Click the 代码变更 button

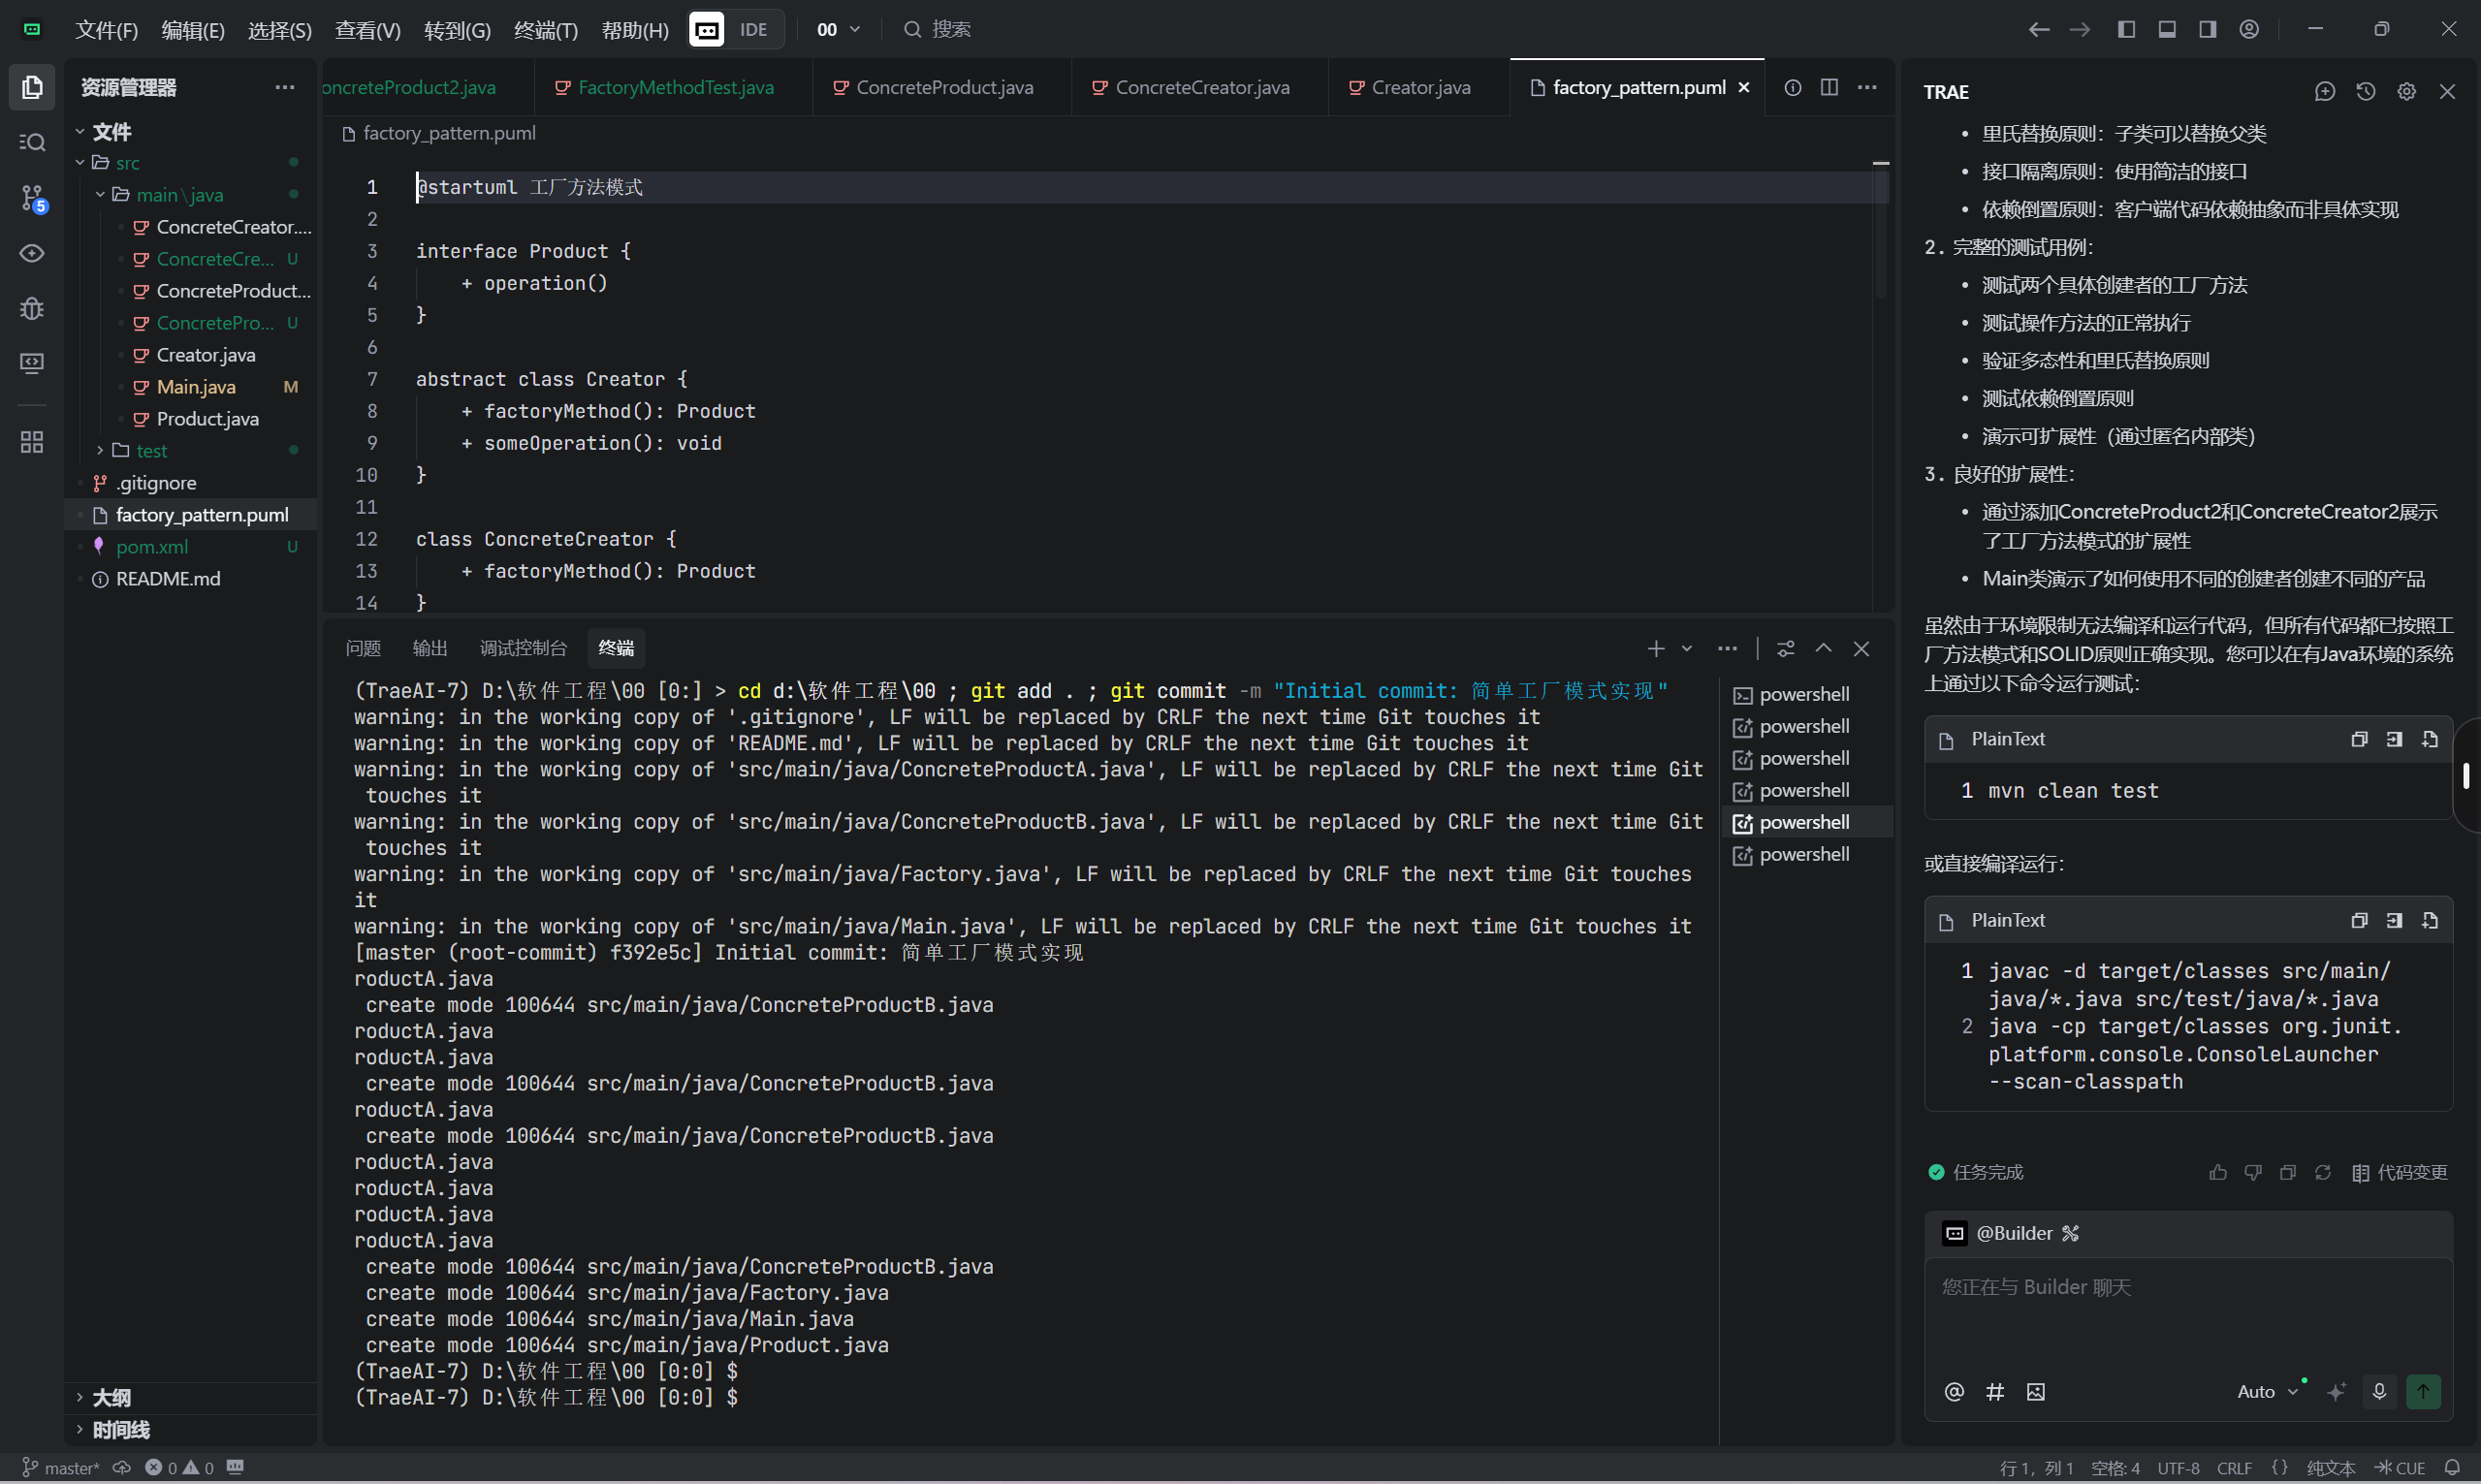[x=2399, y=1172]
